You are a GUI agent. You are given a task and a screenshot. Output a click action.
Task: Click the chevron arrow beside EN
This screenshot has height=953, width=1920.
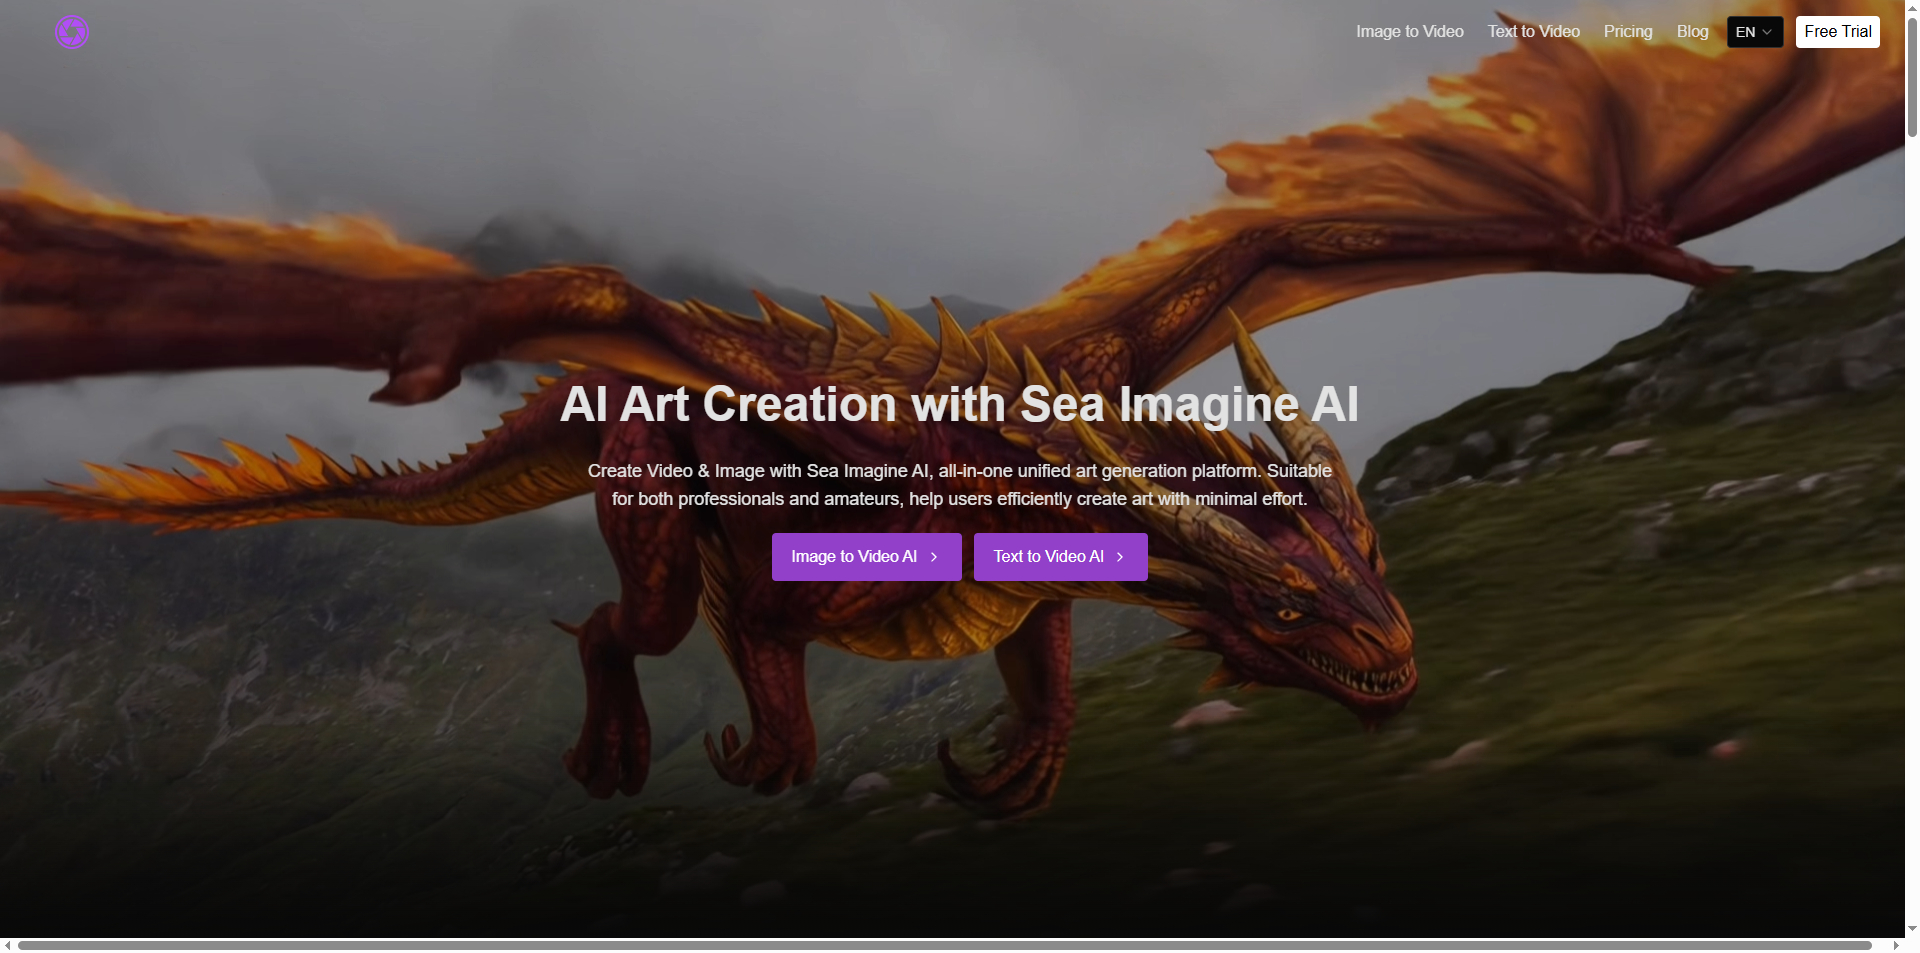point(1767,32)
